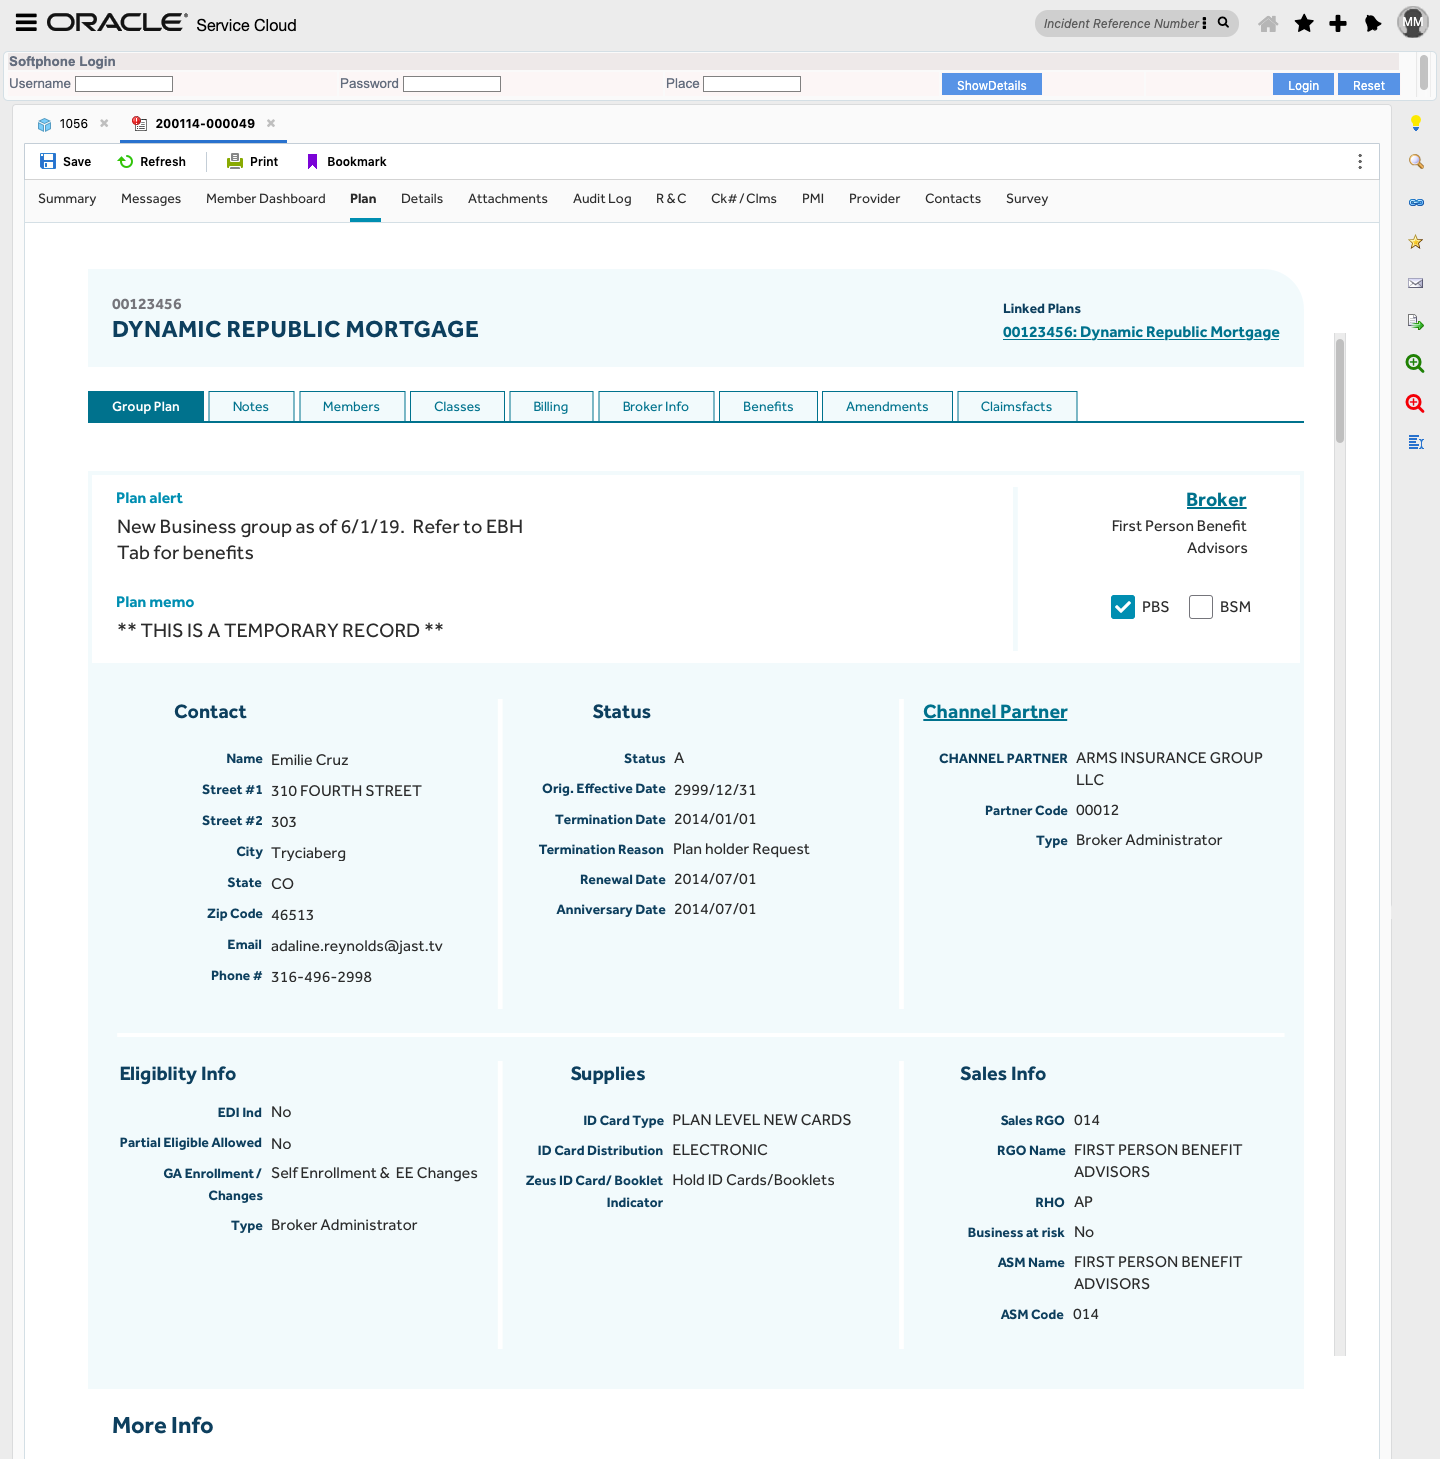
Task: Select the Notes plan sub-tab
Action: click(251, 406)
